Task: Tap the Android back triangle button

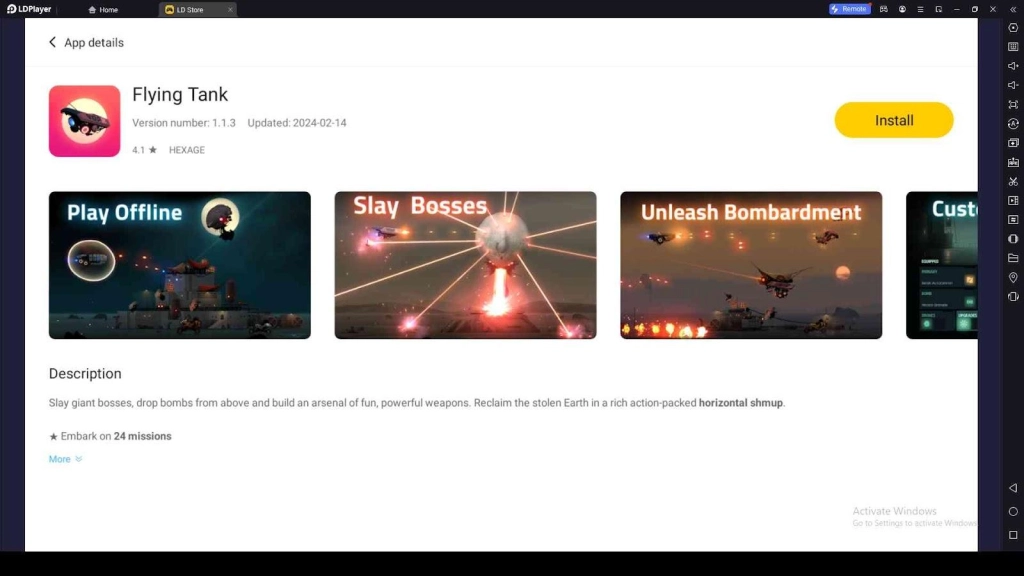Action: 1013,488
